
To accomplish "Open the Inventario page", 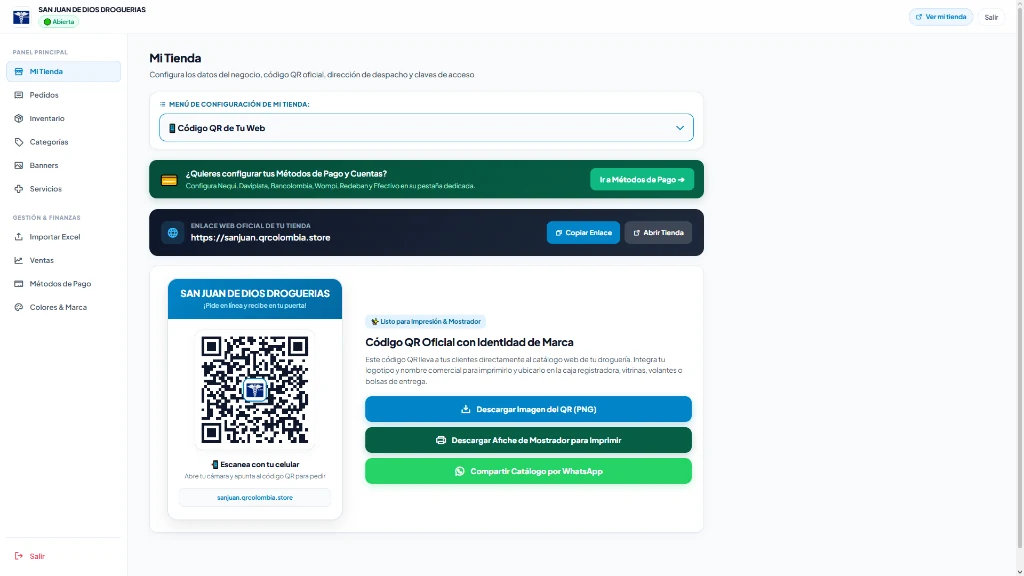I will point(63,118).
